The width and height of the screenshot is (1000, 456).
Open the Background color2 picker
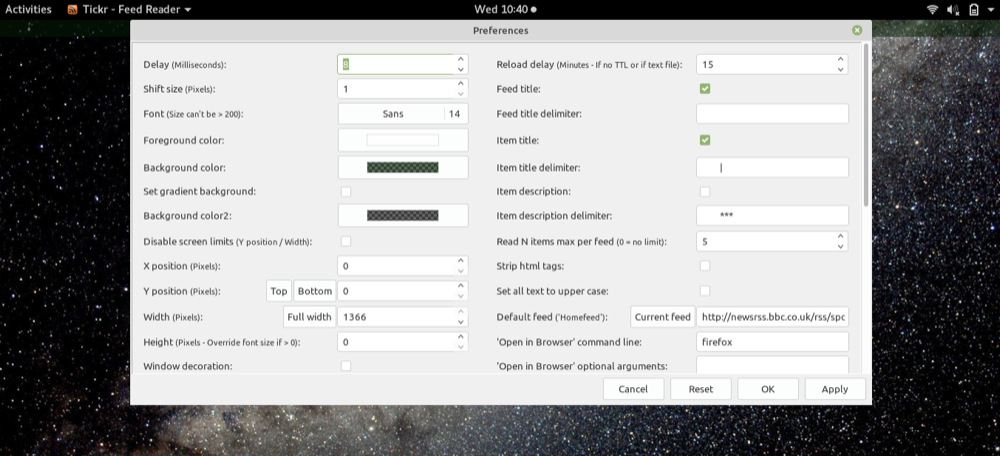tap(403, 216)
